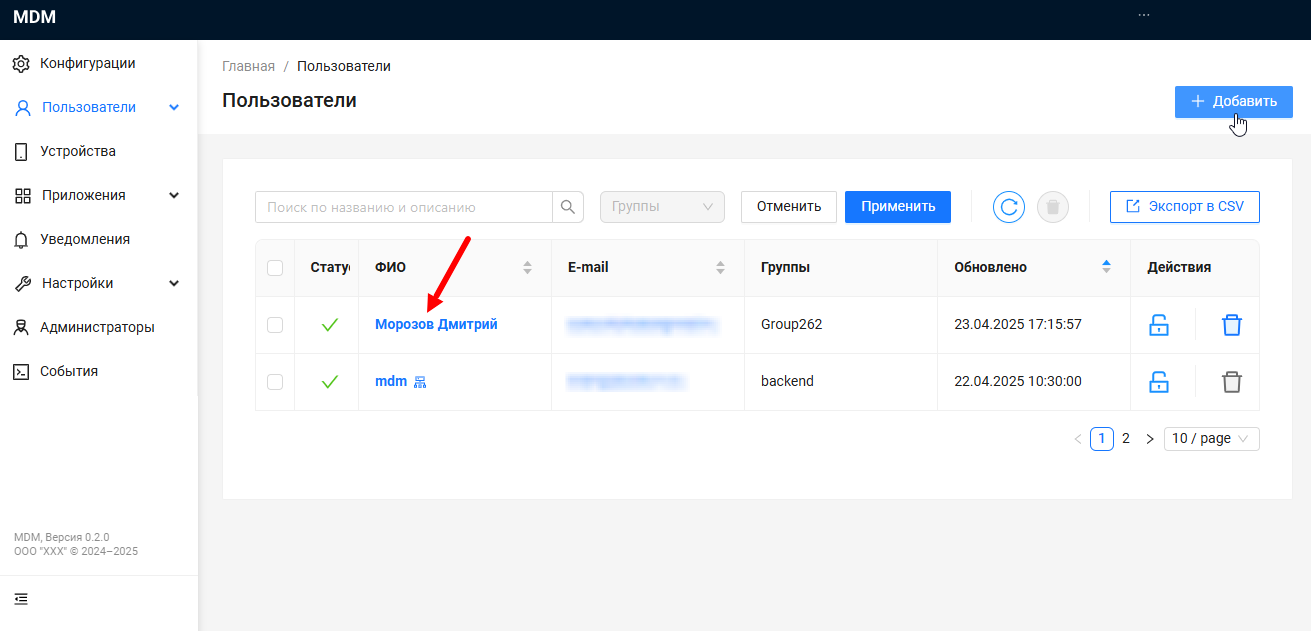Select the mdm user row checkbox

tap(275, 382)
